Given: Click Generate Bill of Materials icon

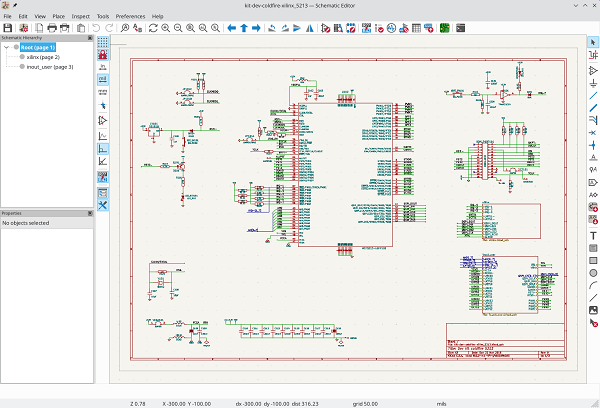Looking at the screenshot, I should click(x=429, y=28).
